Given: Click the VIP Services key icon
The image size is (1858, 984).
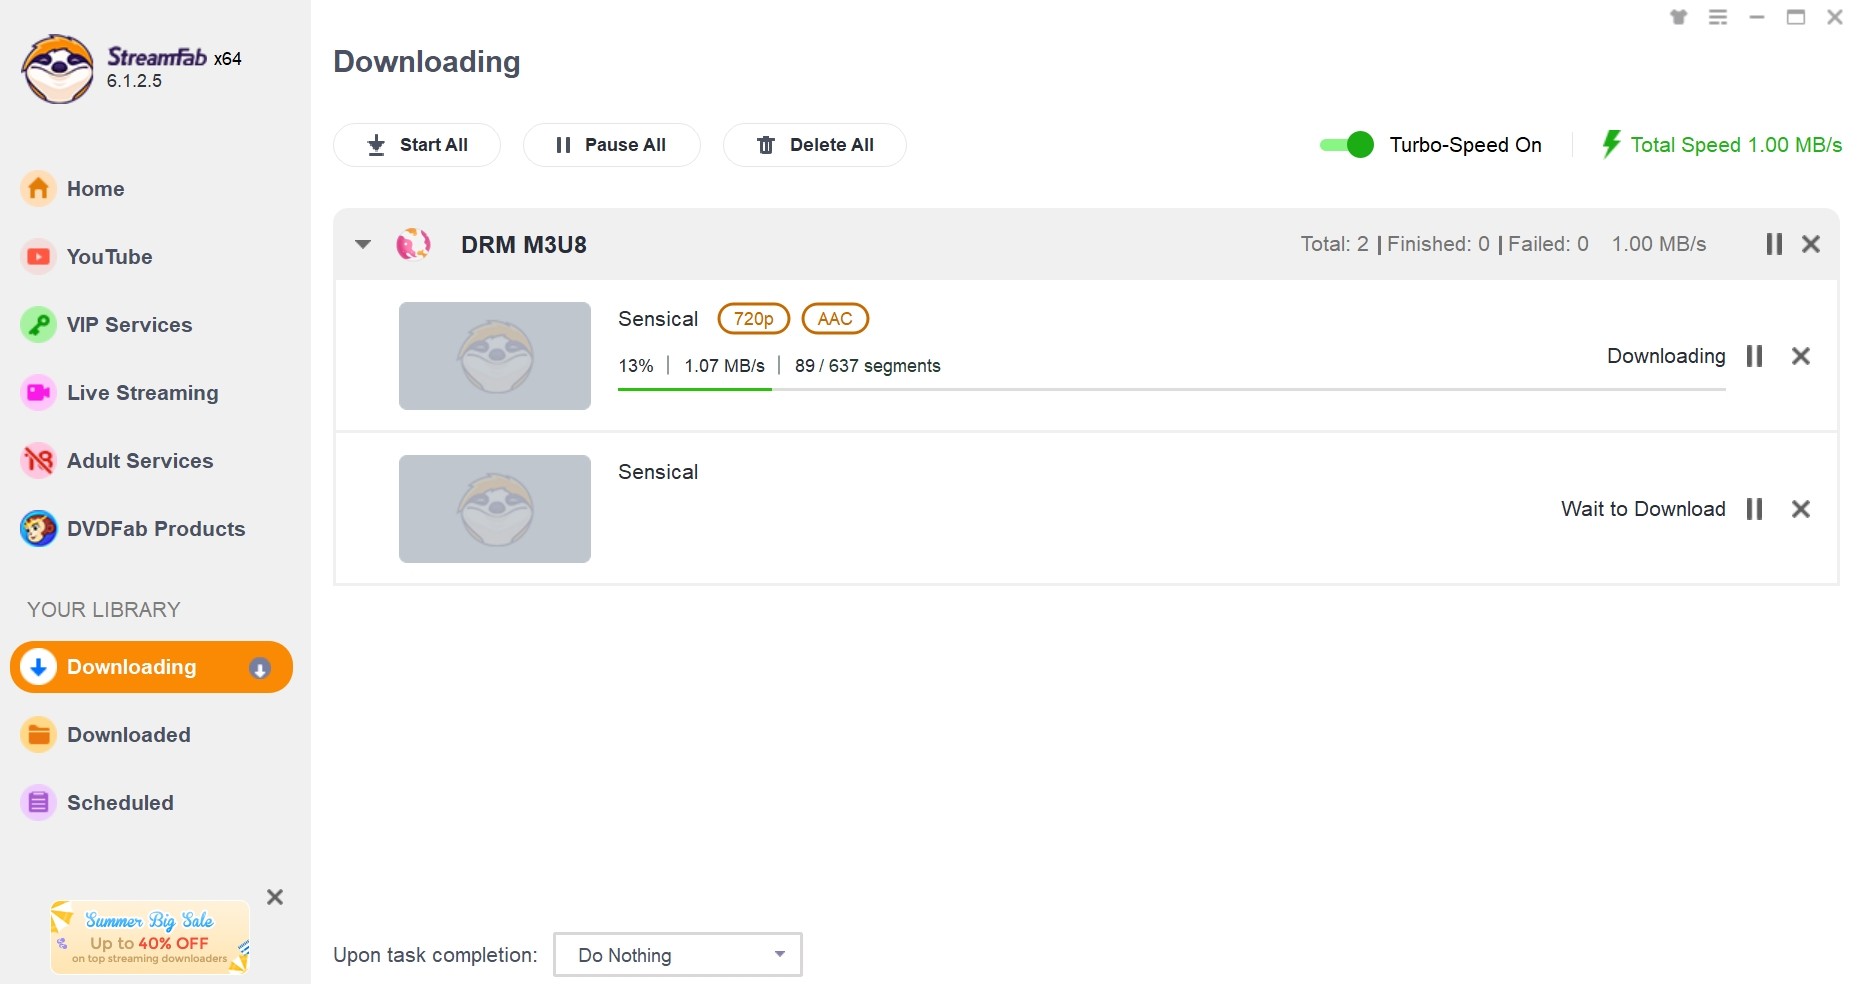Looking at the screenshot, I should click(x=38, y=324).
